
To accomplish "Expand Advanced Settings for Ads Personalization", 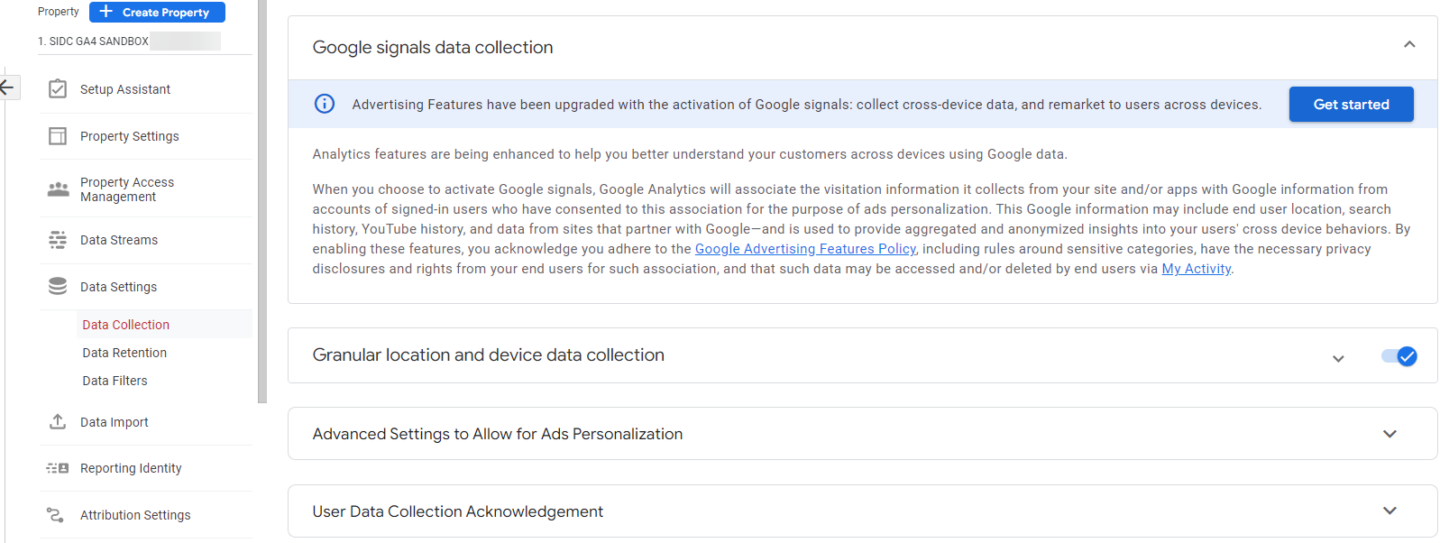I will [x=1389, y=434].
